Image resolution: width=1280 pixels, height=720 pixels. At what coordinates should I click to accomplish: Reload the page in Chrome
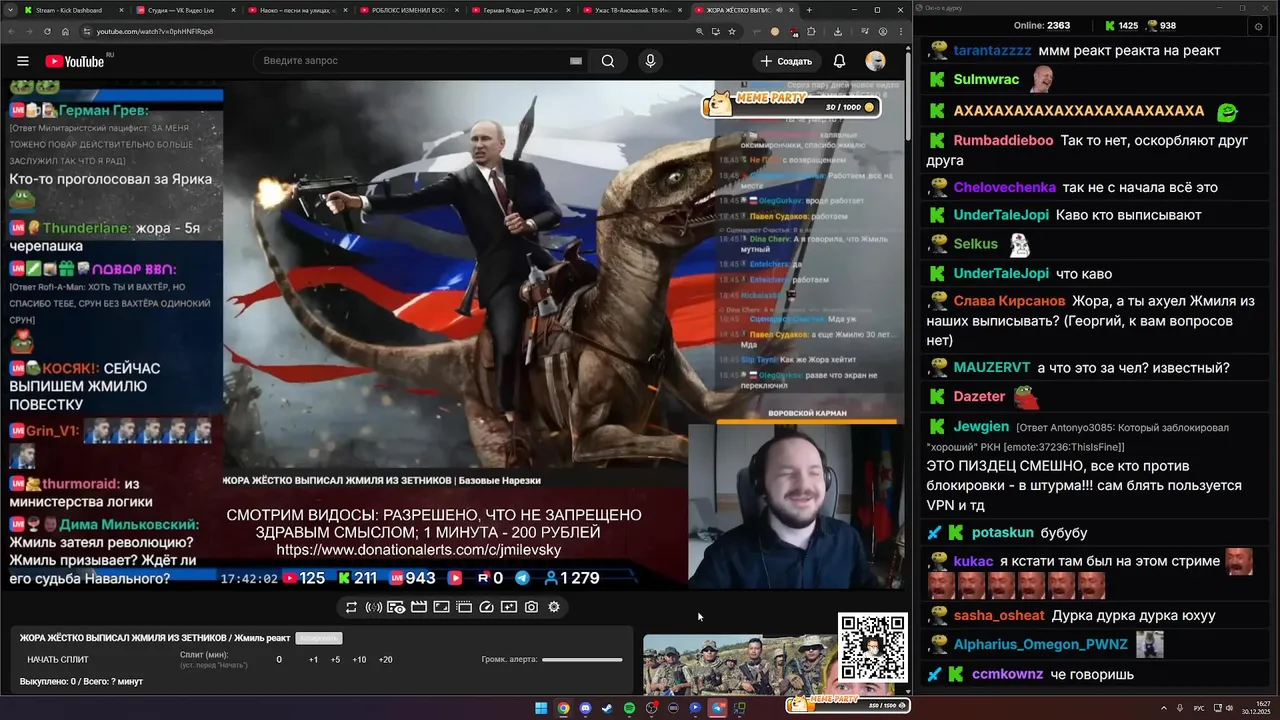pyautogui.click(x=47, y=31)
